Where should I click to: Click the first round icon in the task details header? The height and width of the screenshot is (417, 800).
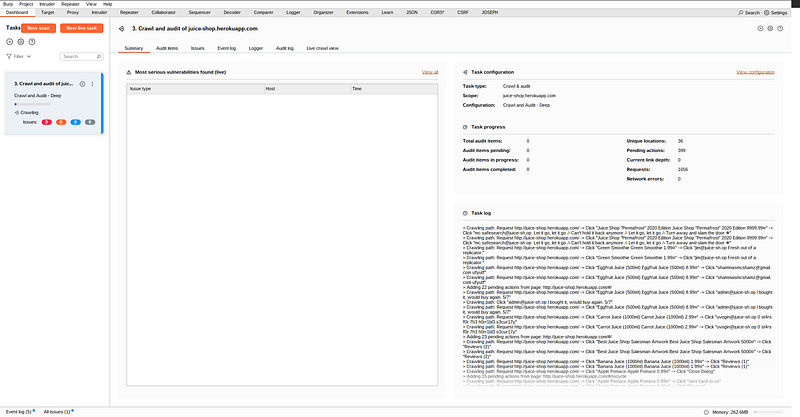tap(760, 29)
